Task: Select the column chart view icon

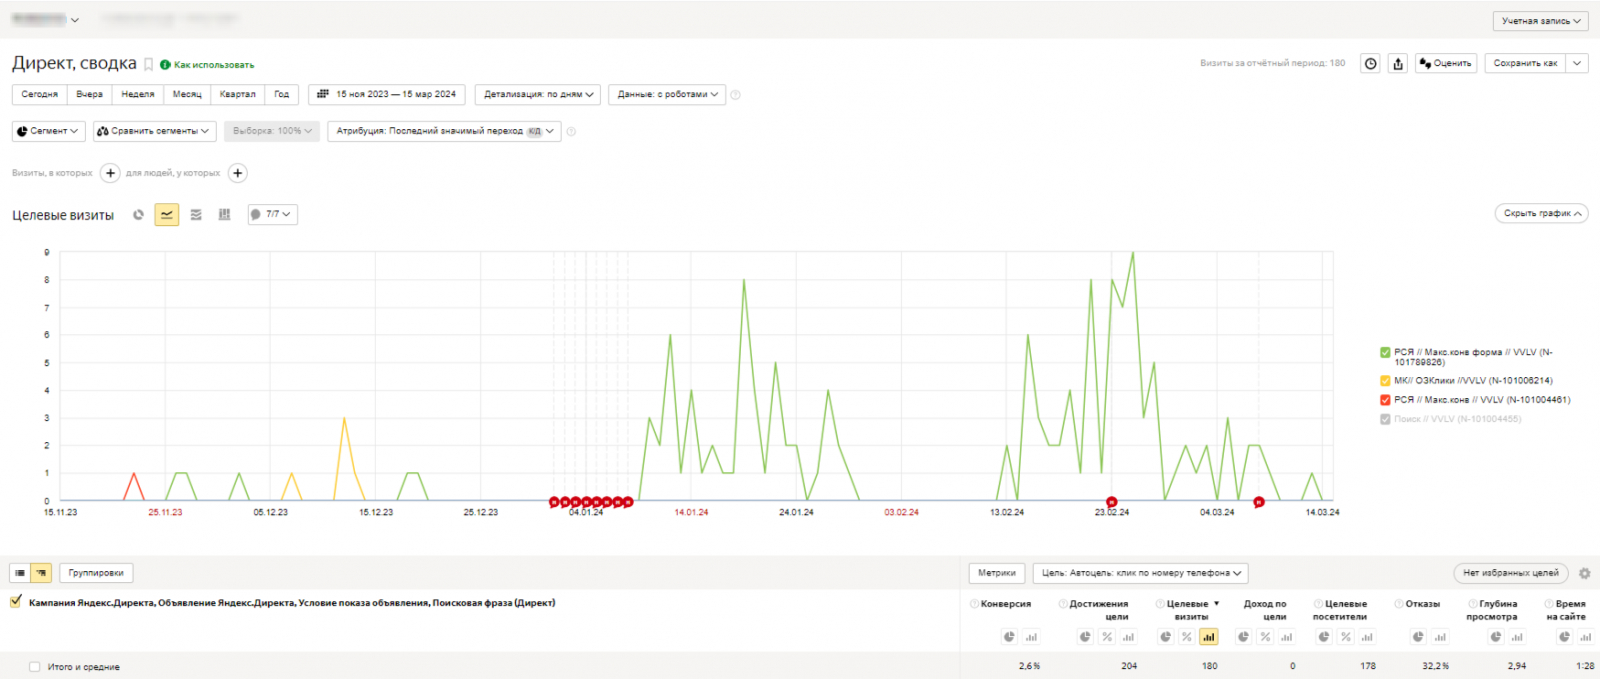Action: pos(224,215)
